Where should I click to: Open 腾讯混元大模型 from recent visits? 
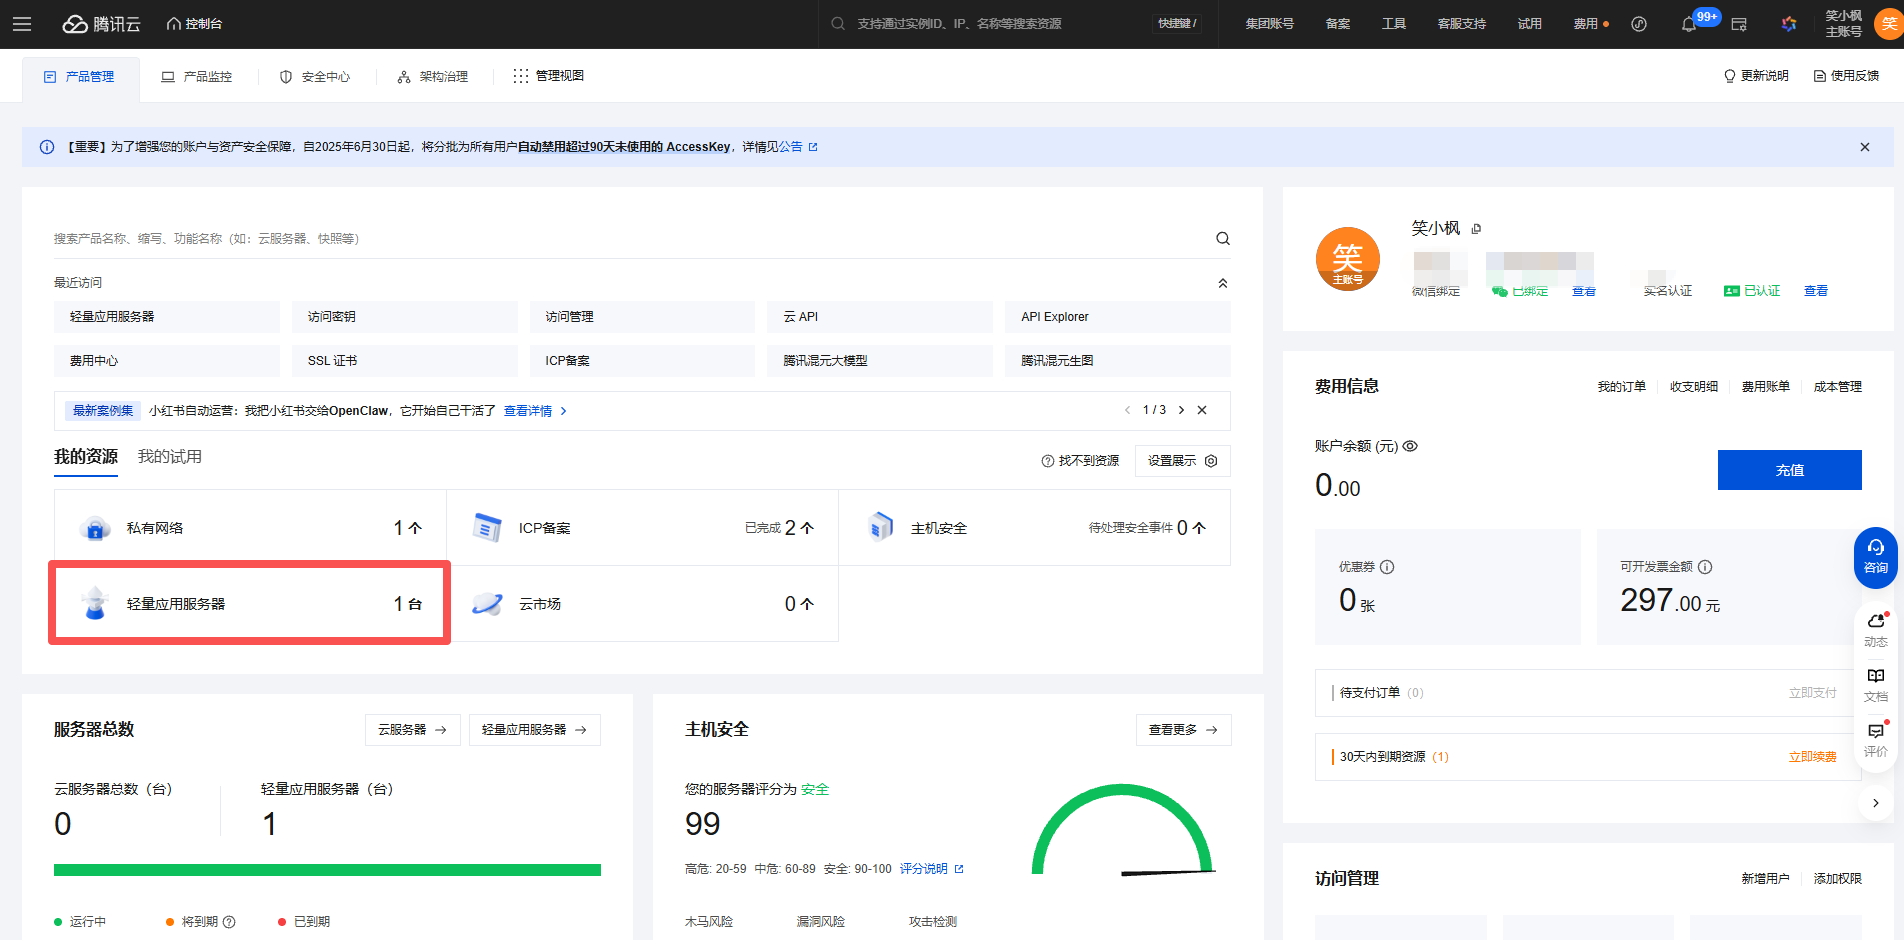[x=880, y=361]
